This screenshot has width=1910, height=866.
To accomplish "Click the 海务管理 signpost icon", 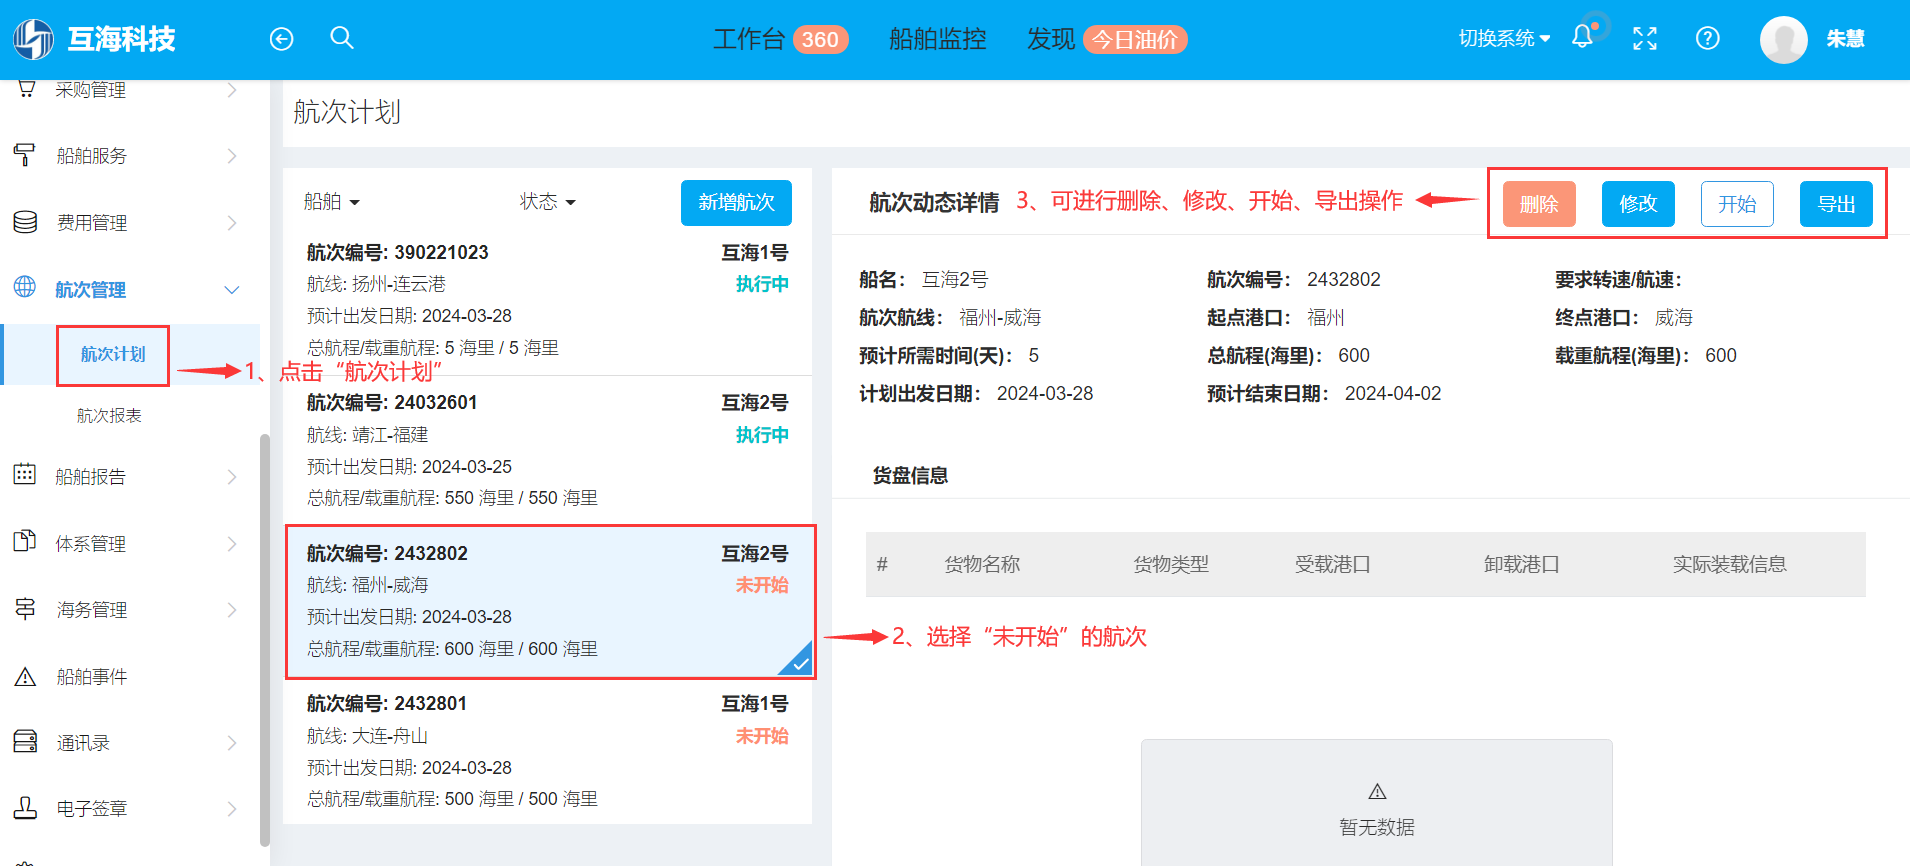I will [x=25, y=609].
